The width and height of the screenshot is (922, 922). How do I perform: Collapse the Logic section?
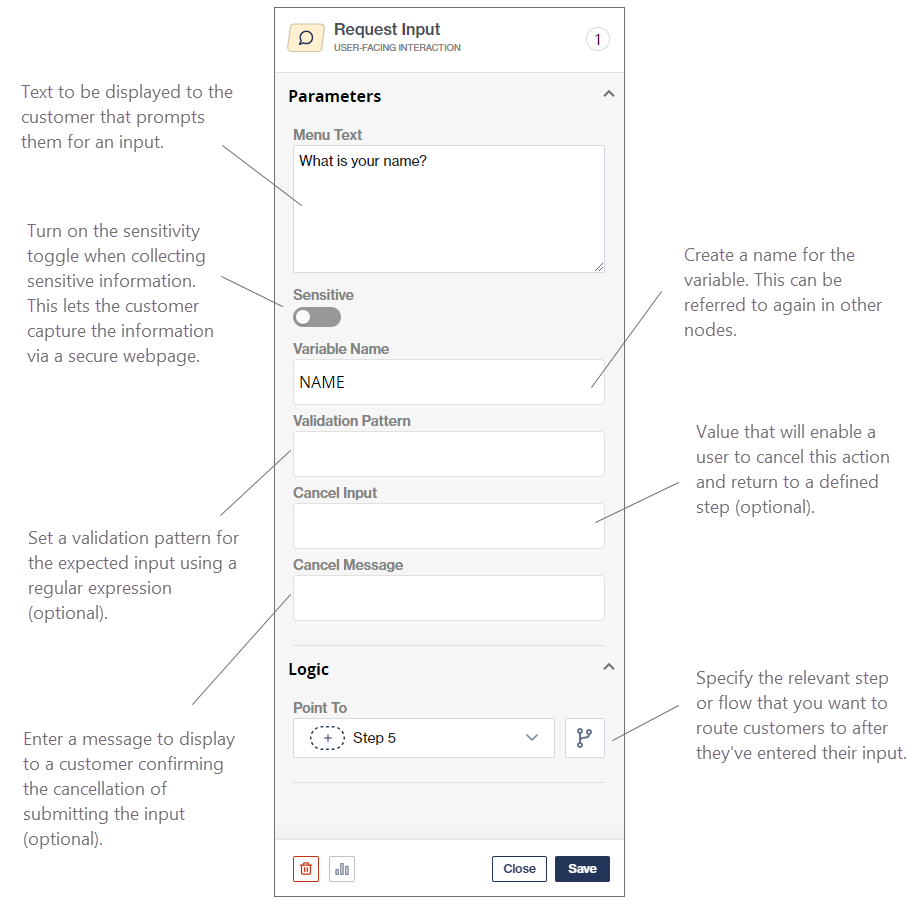tap(608, 666)
